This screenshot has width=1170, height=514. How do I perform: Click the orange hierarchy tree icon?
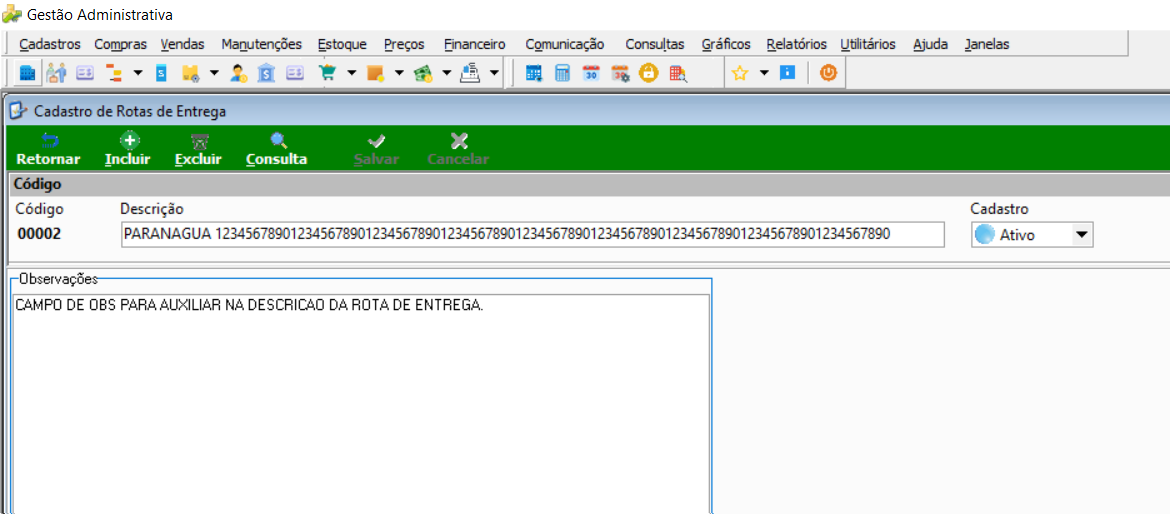click(x=114, y=73)
